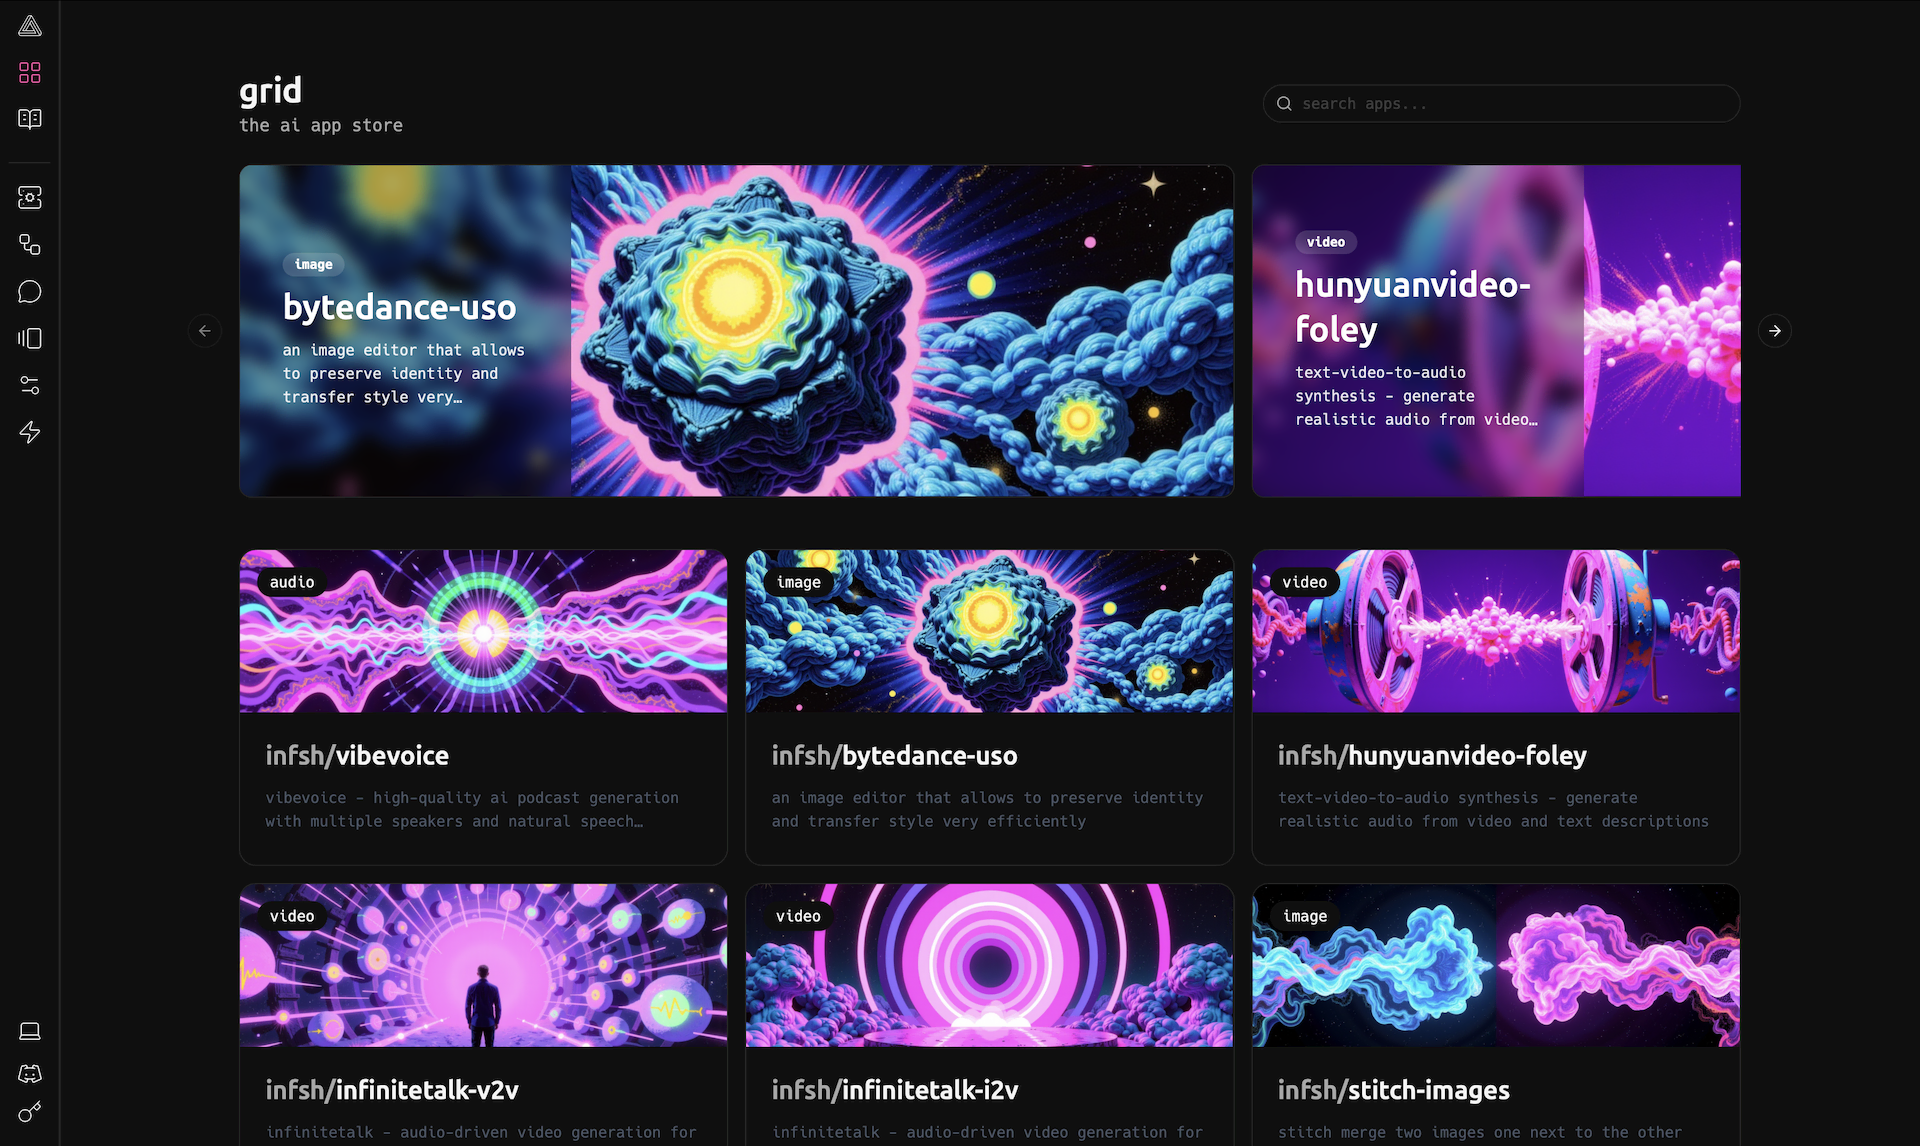Open the infsh/vibevoice app link

[x=357, y=756]
